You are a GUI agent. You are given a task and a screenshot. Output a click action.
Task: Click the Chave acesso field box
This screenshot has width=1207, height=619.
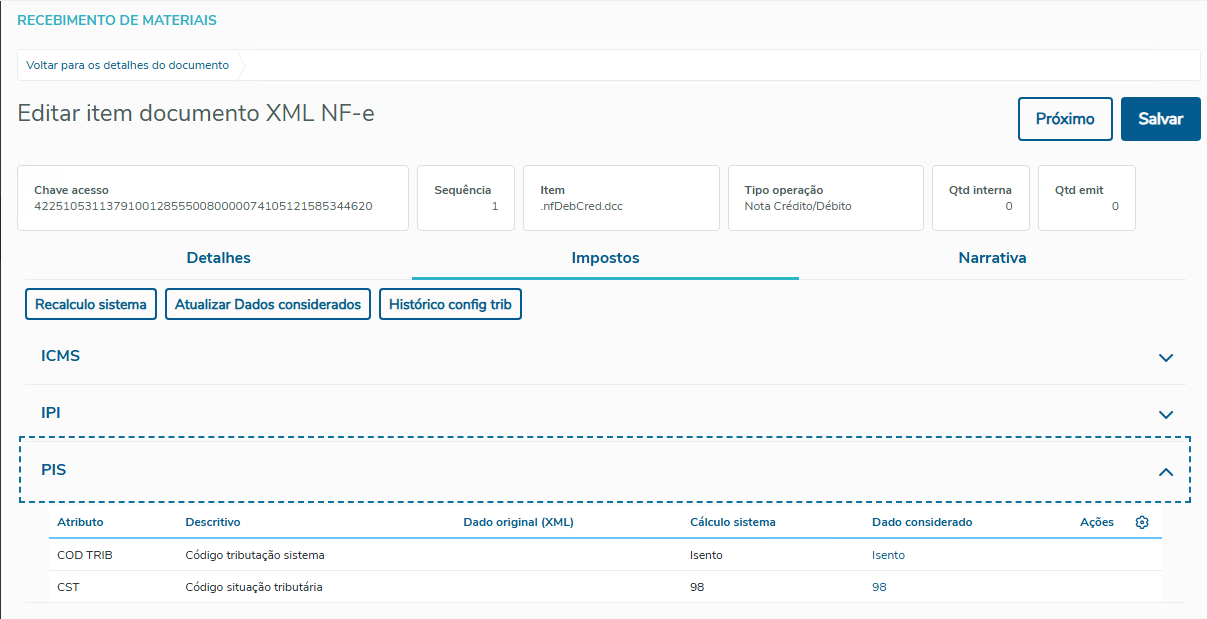pos(213,198)
